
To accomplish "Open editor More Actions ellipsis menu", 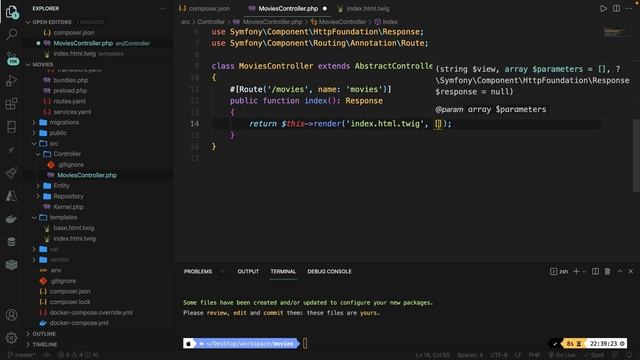I will [x=629, y=9].
